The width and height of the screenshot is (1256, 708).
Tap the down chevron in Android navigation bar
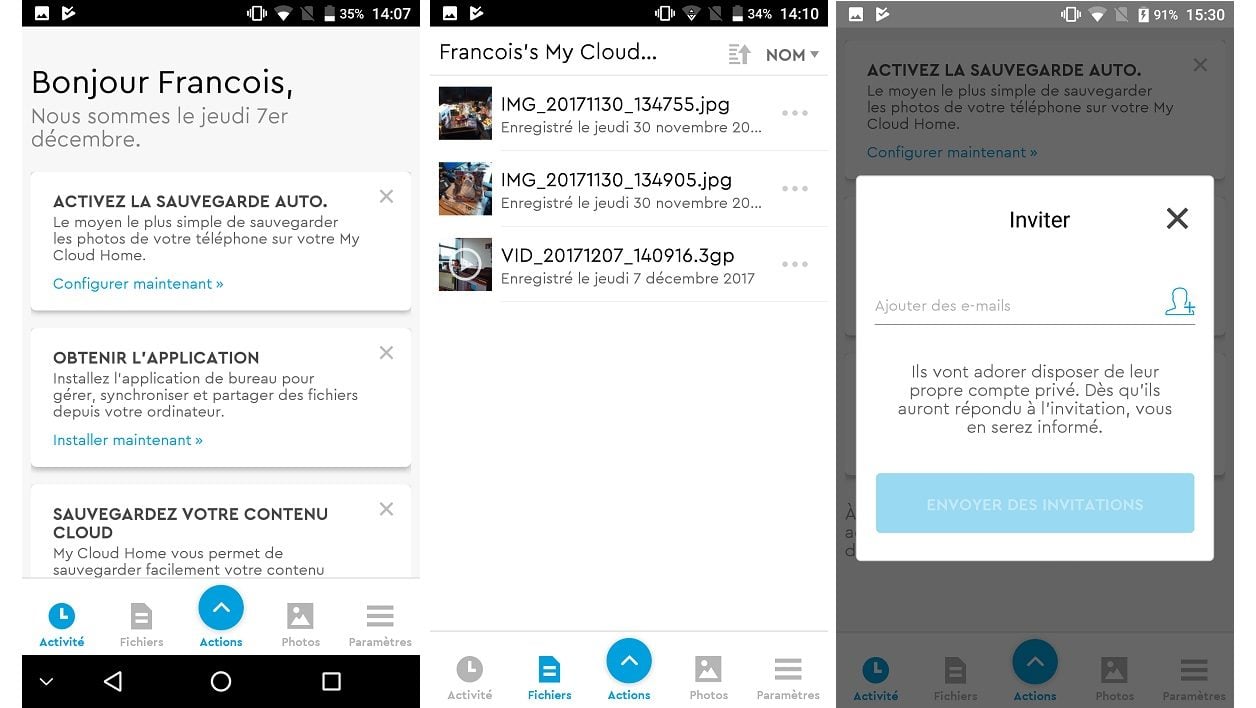coord(46,681)
